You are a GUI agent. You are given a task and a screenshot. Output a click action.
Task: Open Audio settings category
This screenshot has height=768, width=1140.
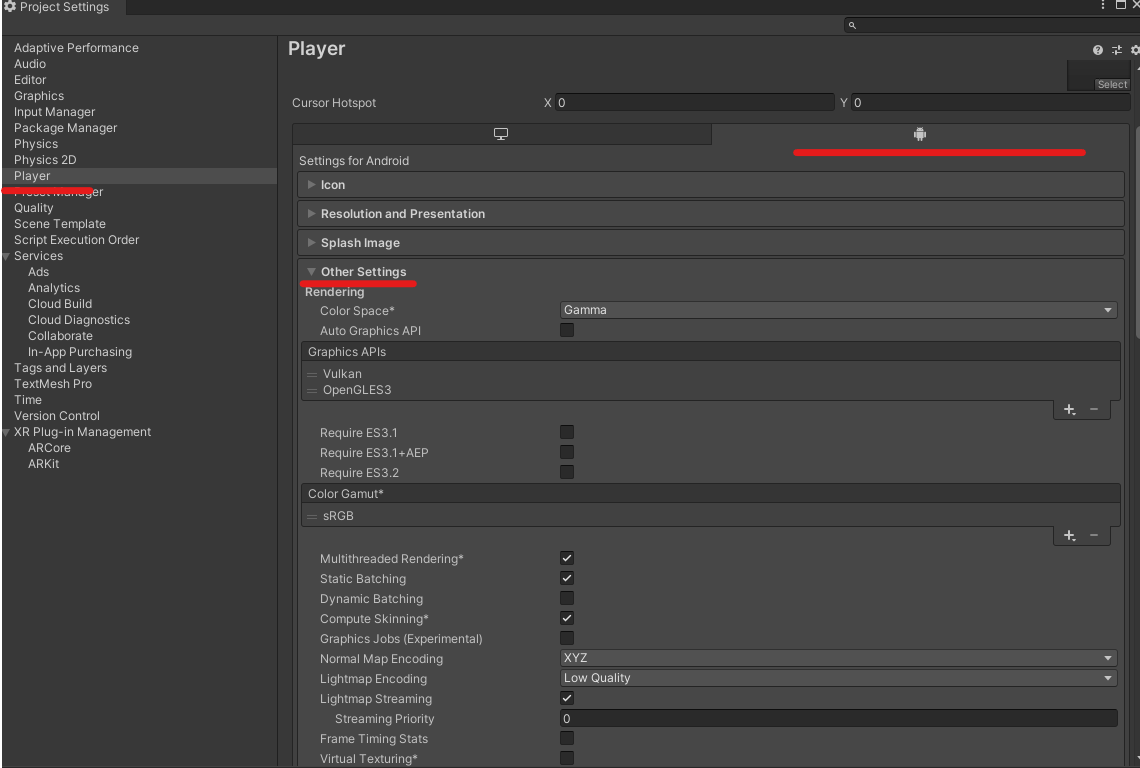30,64
